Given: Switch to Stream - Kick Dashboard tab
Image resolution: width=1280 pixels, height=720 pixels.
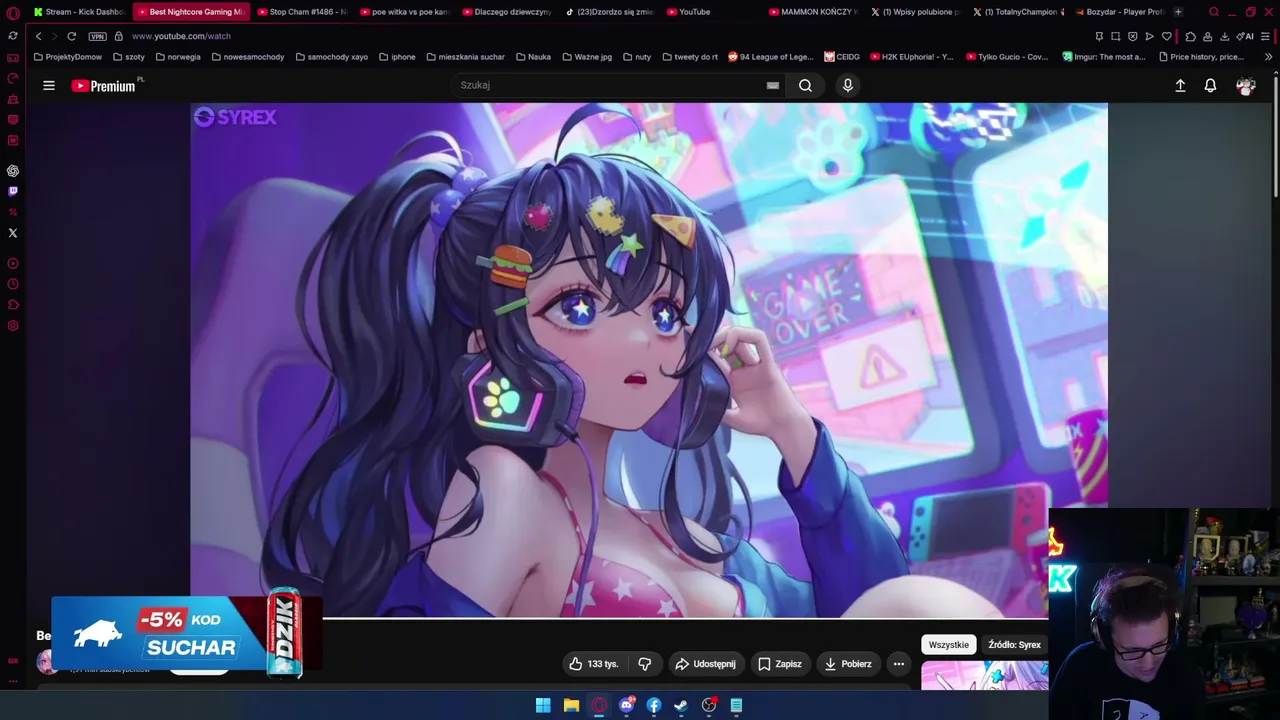Looking at the screenshot, I should point(79,12).
